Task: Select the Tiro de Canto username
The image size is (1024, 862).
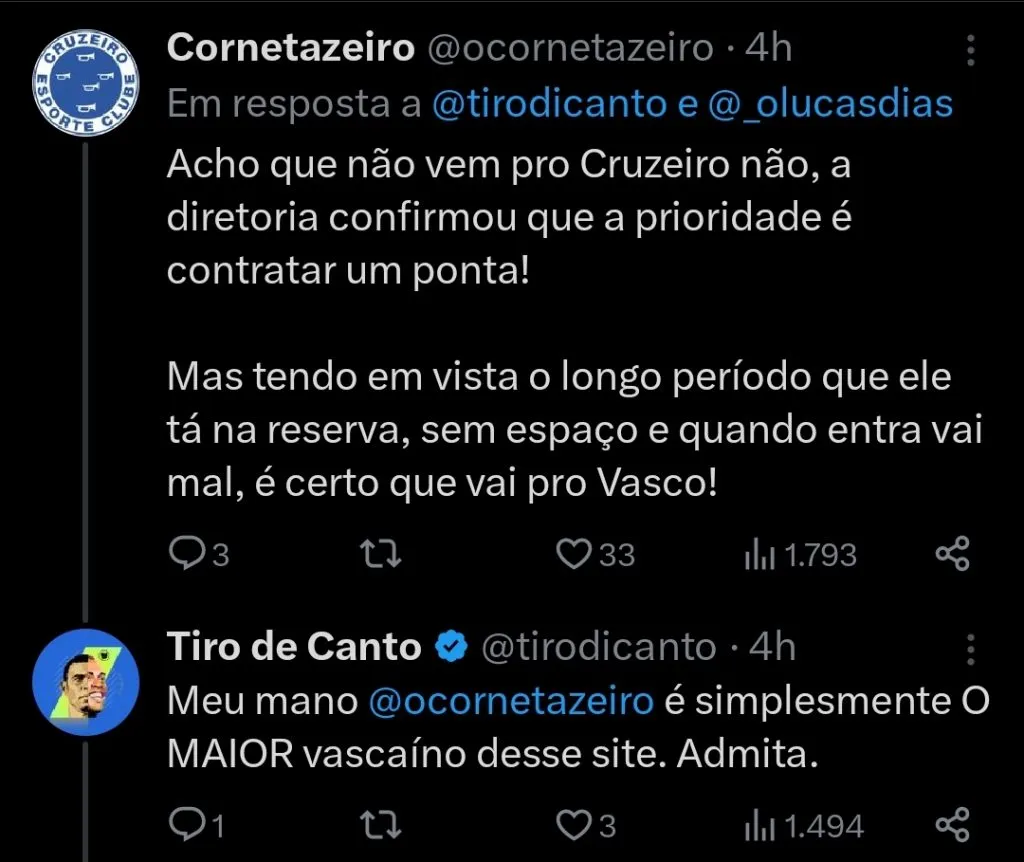Action: pos(293,646)
